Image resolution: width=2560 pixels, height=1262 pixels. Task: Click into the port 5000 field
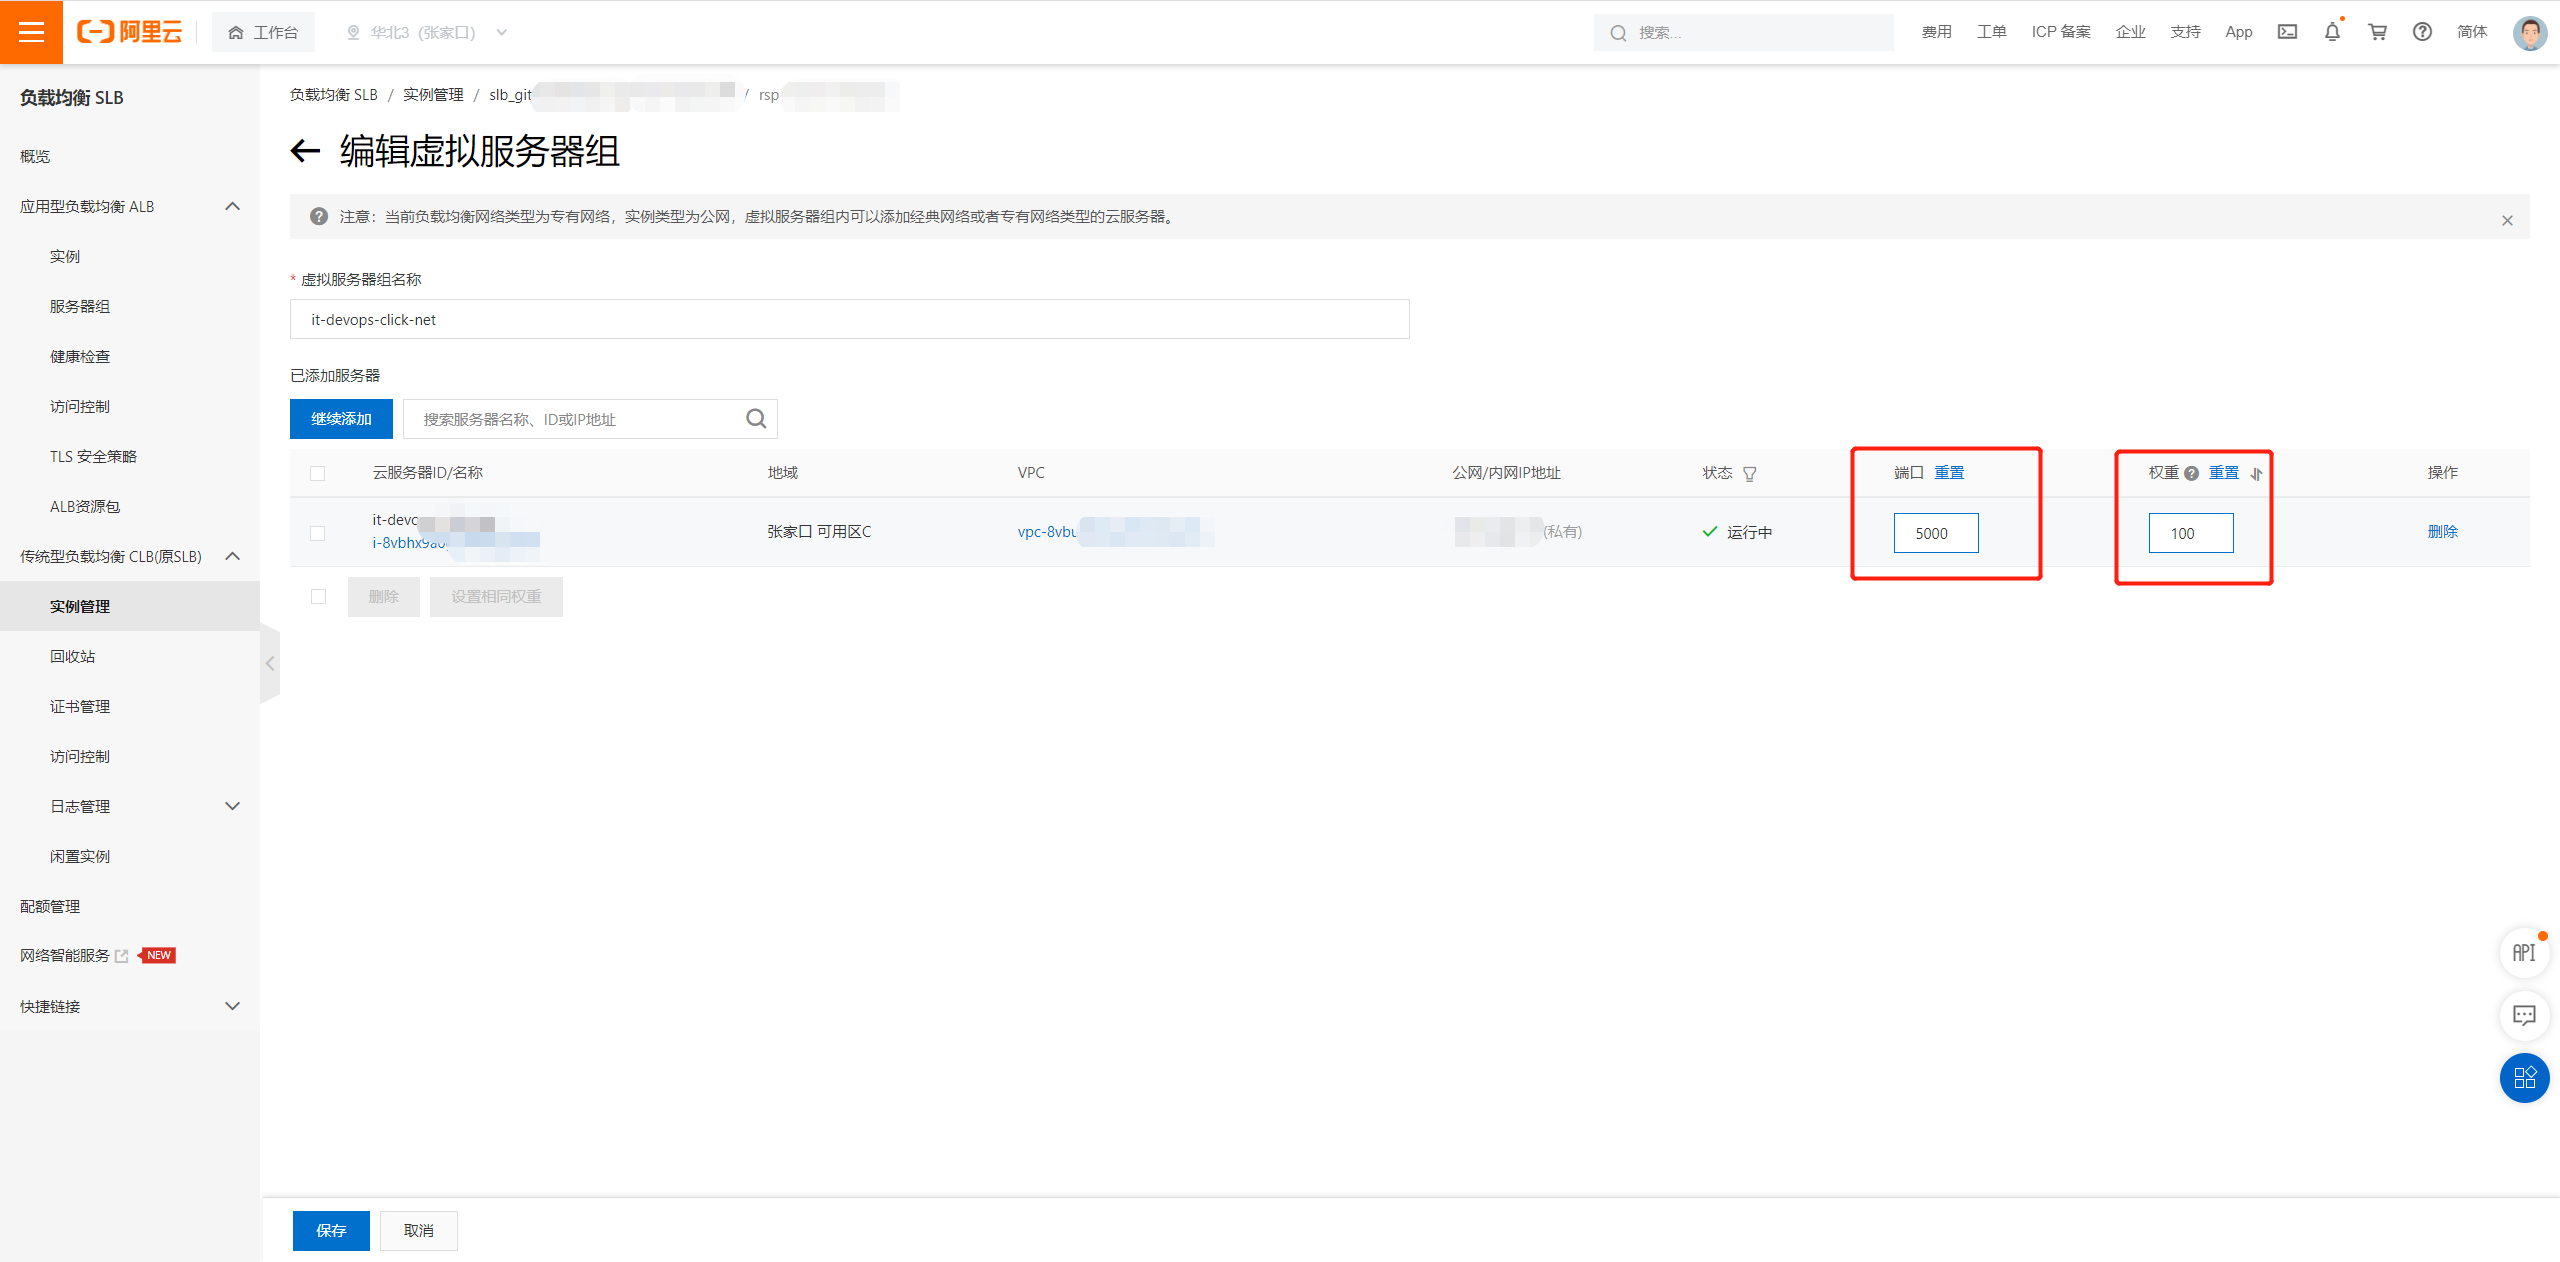point(1935,533)
